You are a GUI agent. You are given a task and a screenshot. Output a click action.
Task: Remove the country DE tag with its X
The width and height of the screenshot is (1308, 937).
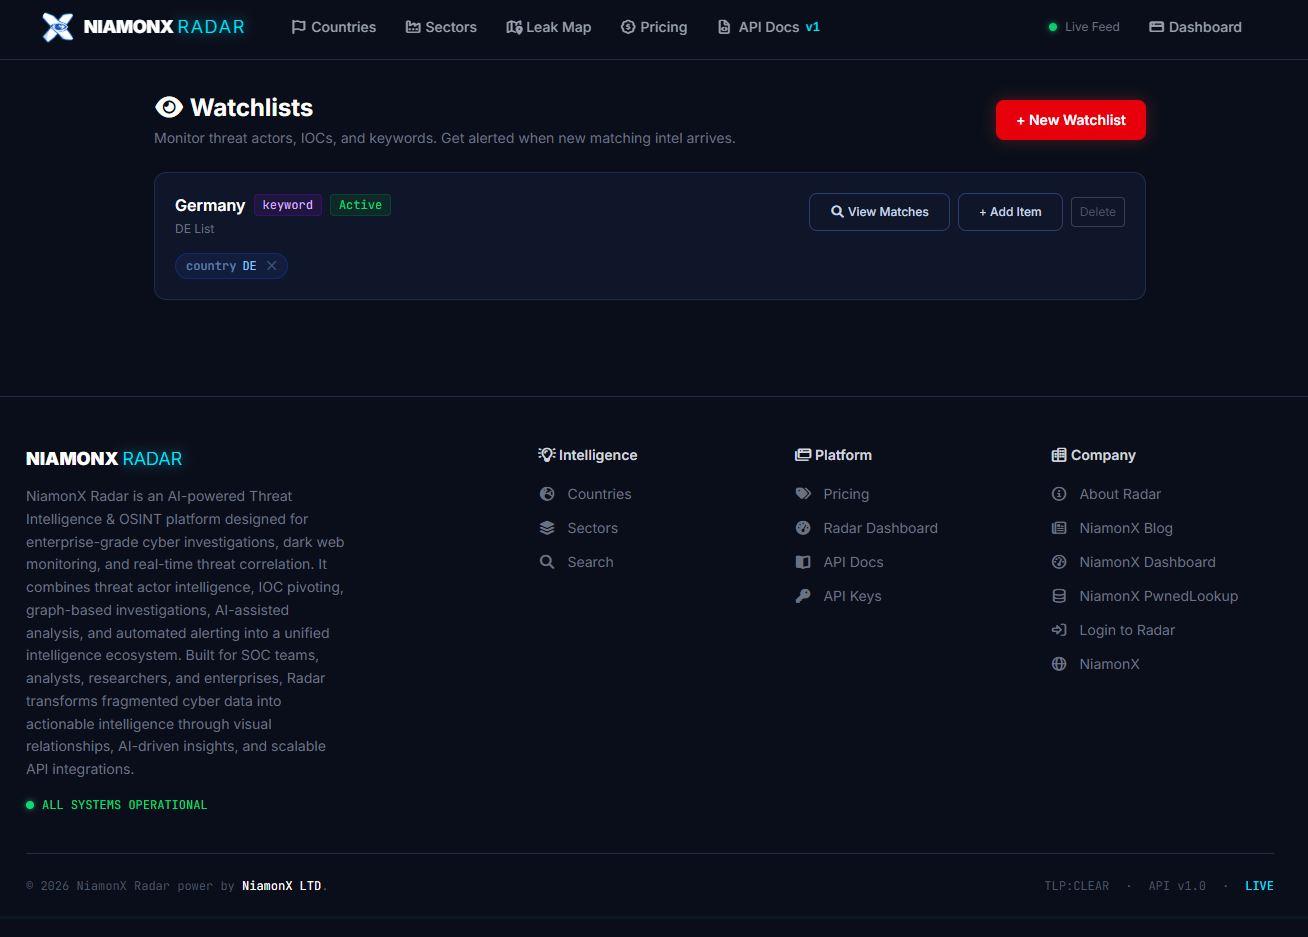point(271,266)
